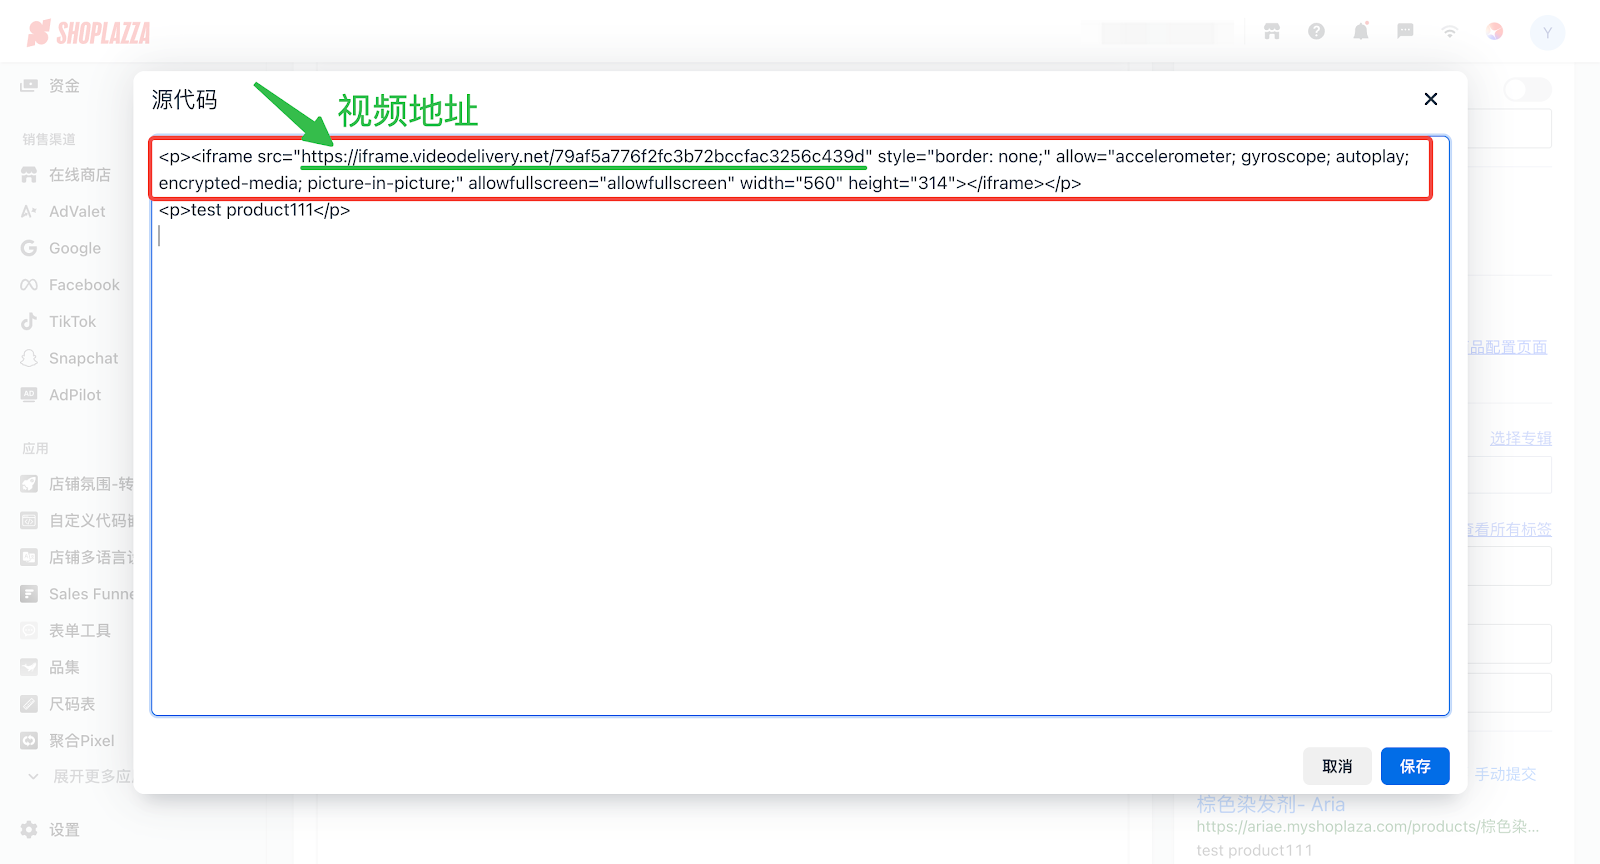Click the 选择专辑 link
This screenshot has height=864, width=1600.
tap(1520, 438)
